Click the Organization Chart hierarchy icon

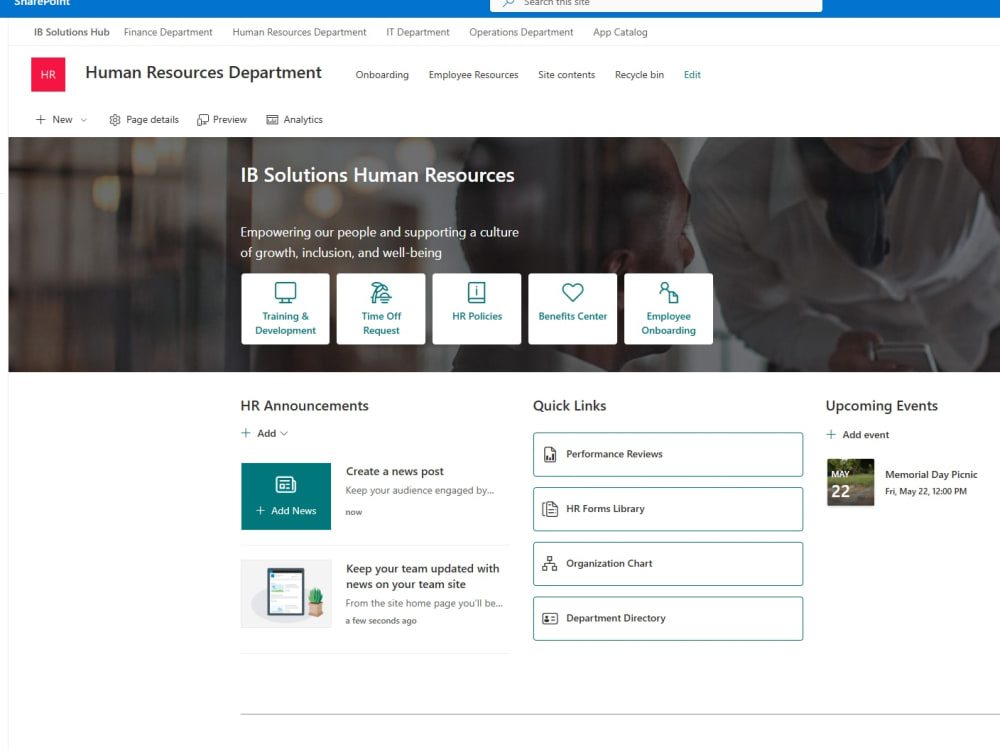pos(550,564)
